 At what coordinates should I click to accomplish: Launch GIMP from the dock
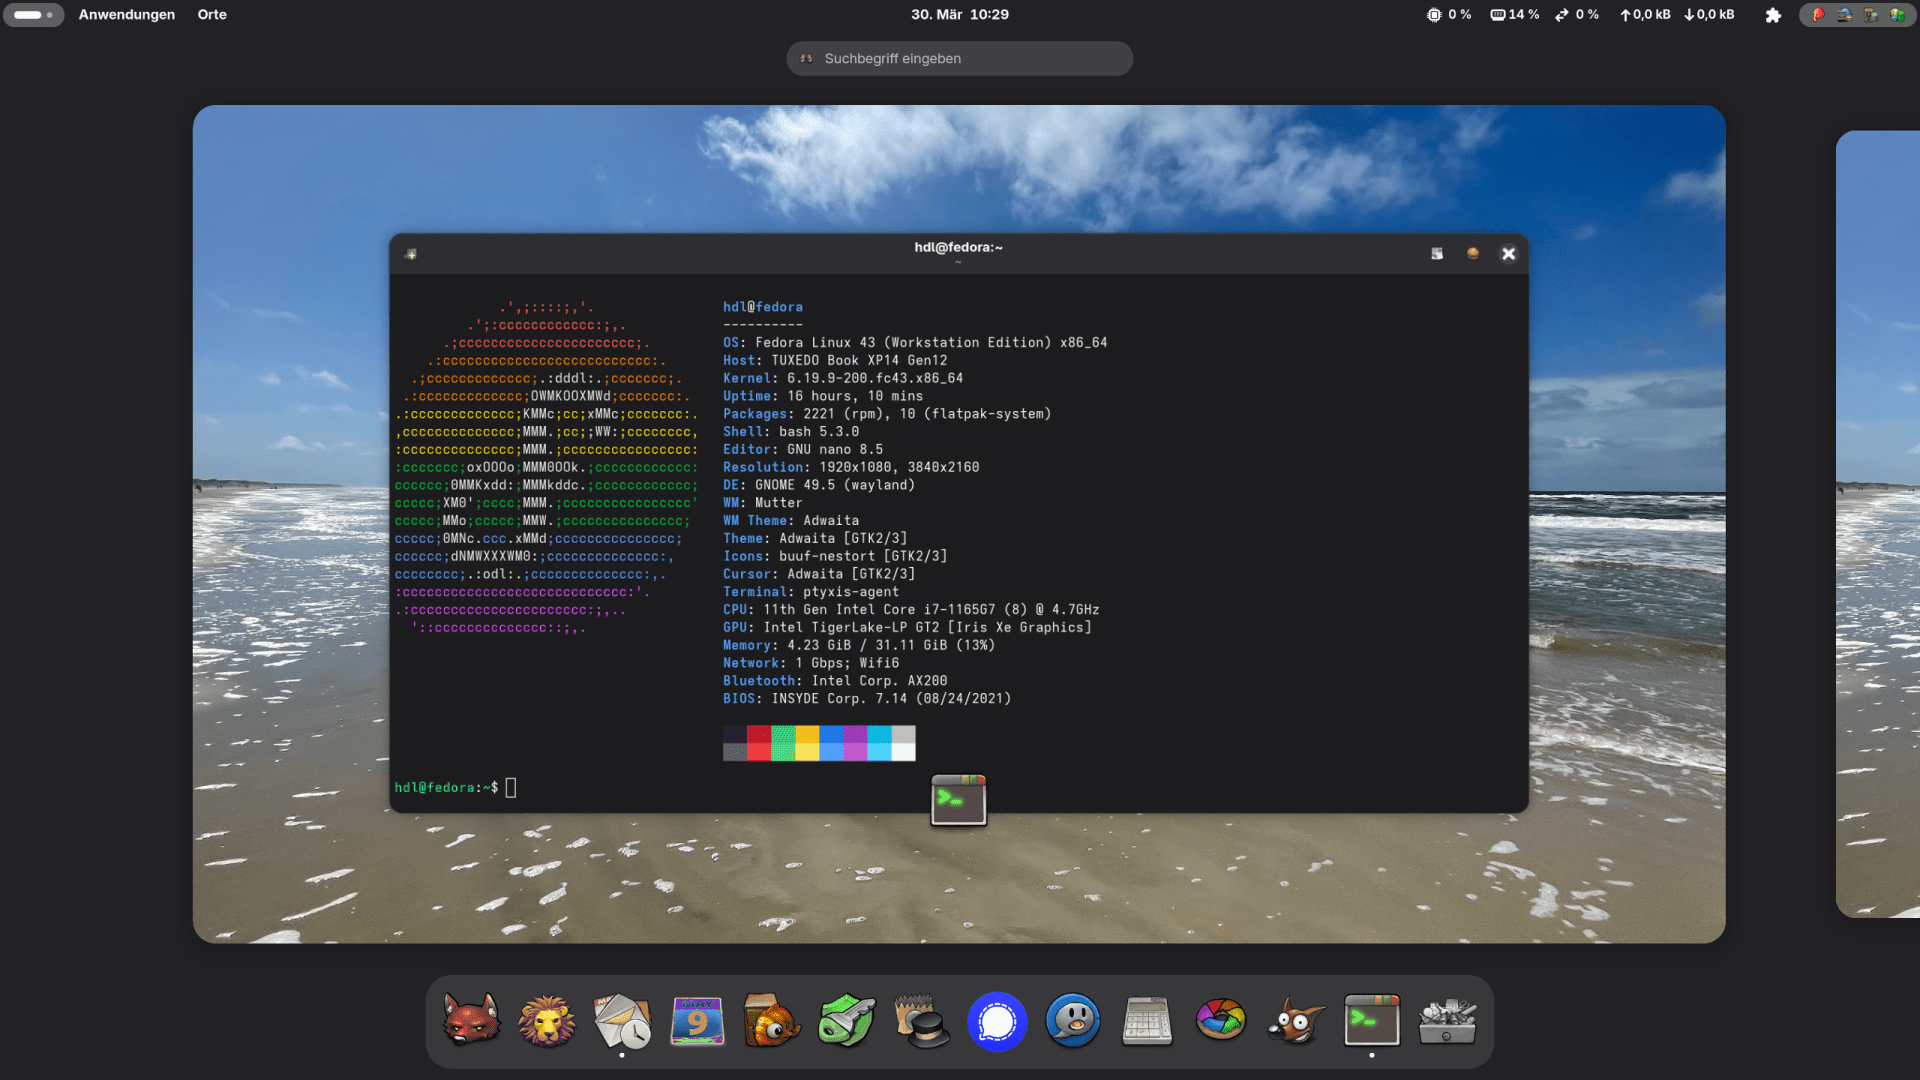1297,1021
